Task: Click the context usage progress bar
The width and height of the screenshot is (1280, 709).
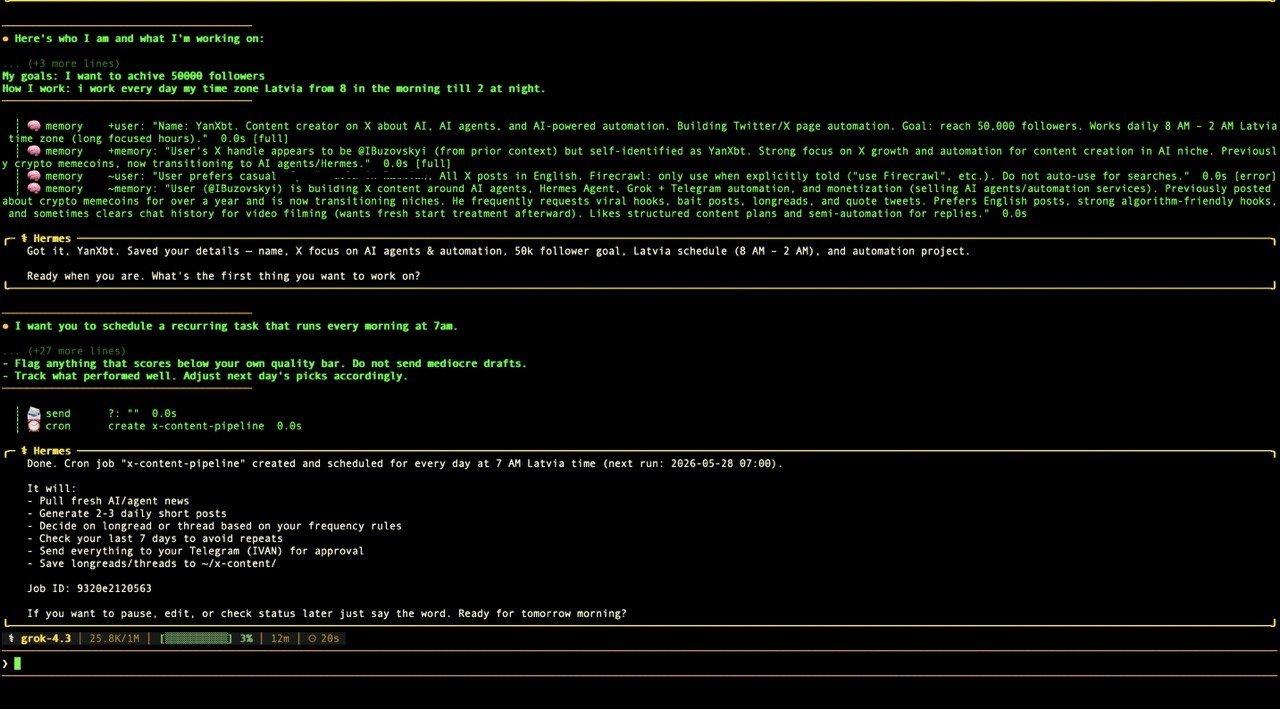Action: point(196,638)
